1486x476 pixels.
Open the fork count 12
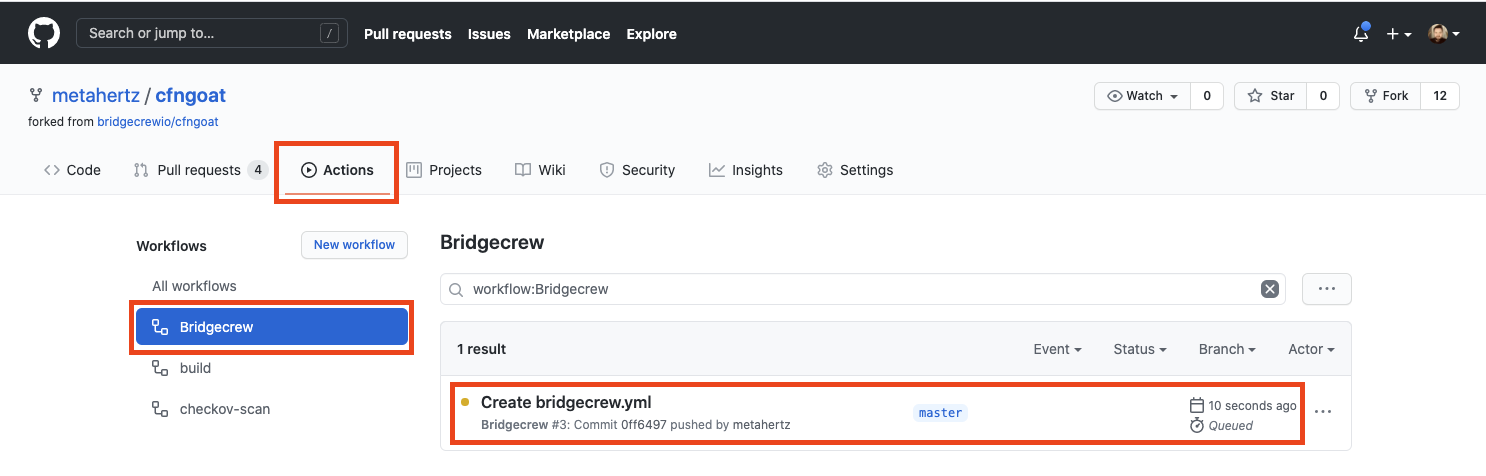point(1440,96)
